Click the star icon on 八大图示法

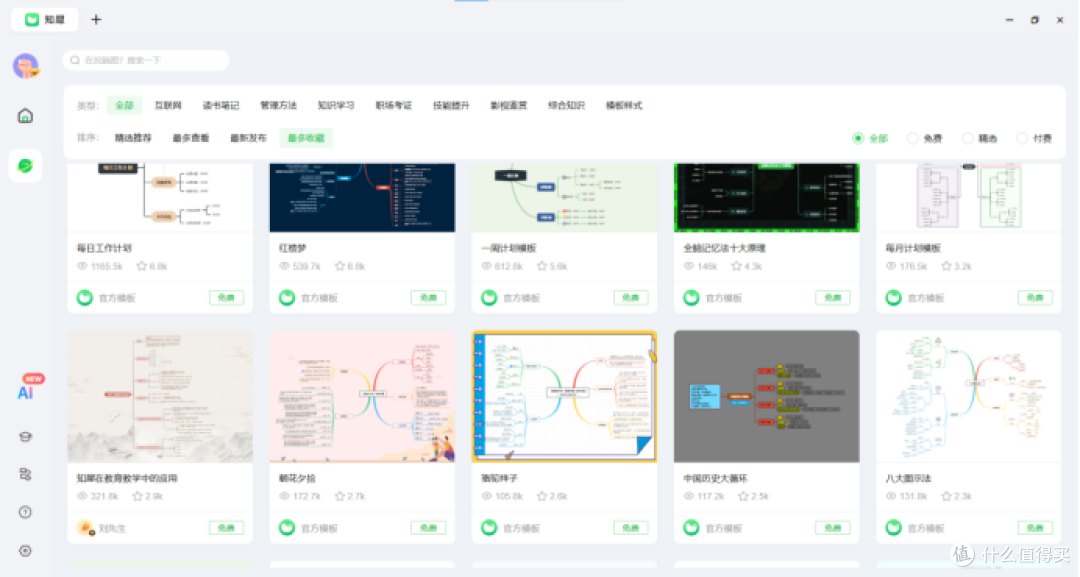946,496
